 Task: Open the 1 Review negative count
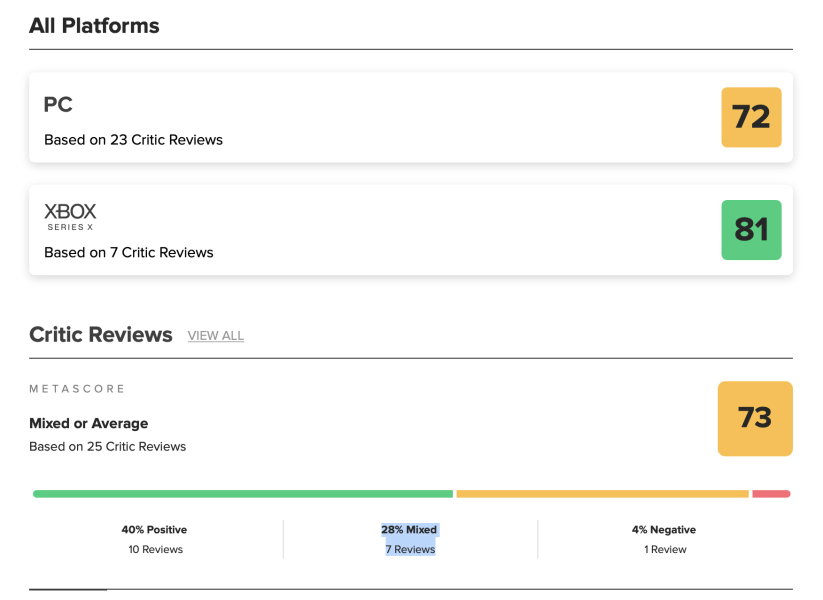[664, 550]
